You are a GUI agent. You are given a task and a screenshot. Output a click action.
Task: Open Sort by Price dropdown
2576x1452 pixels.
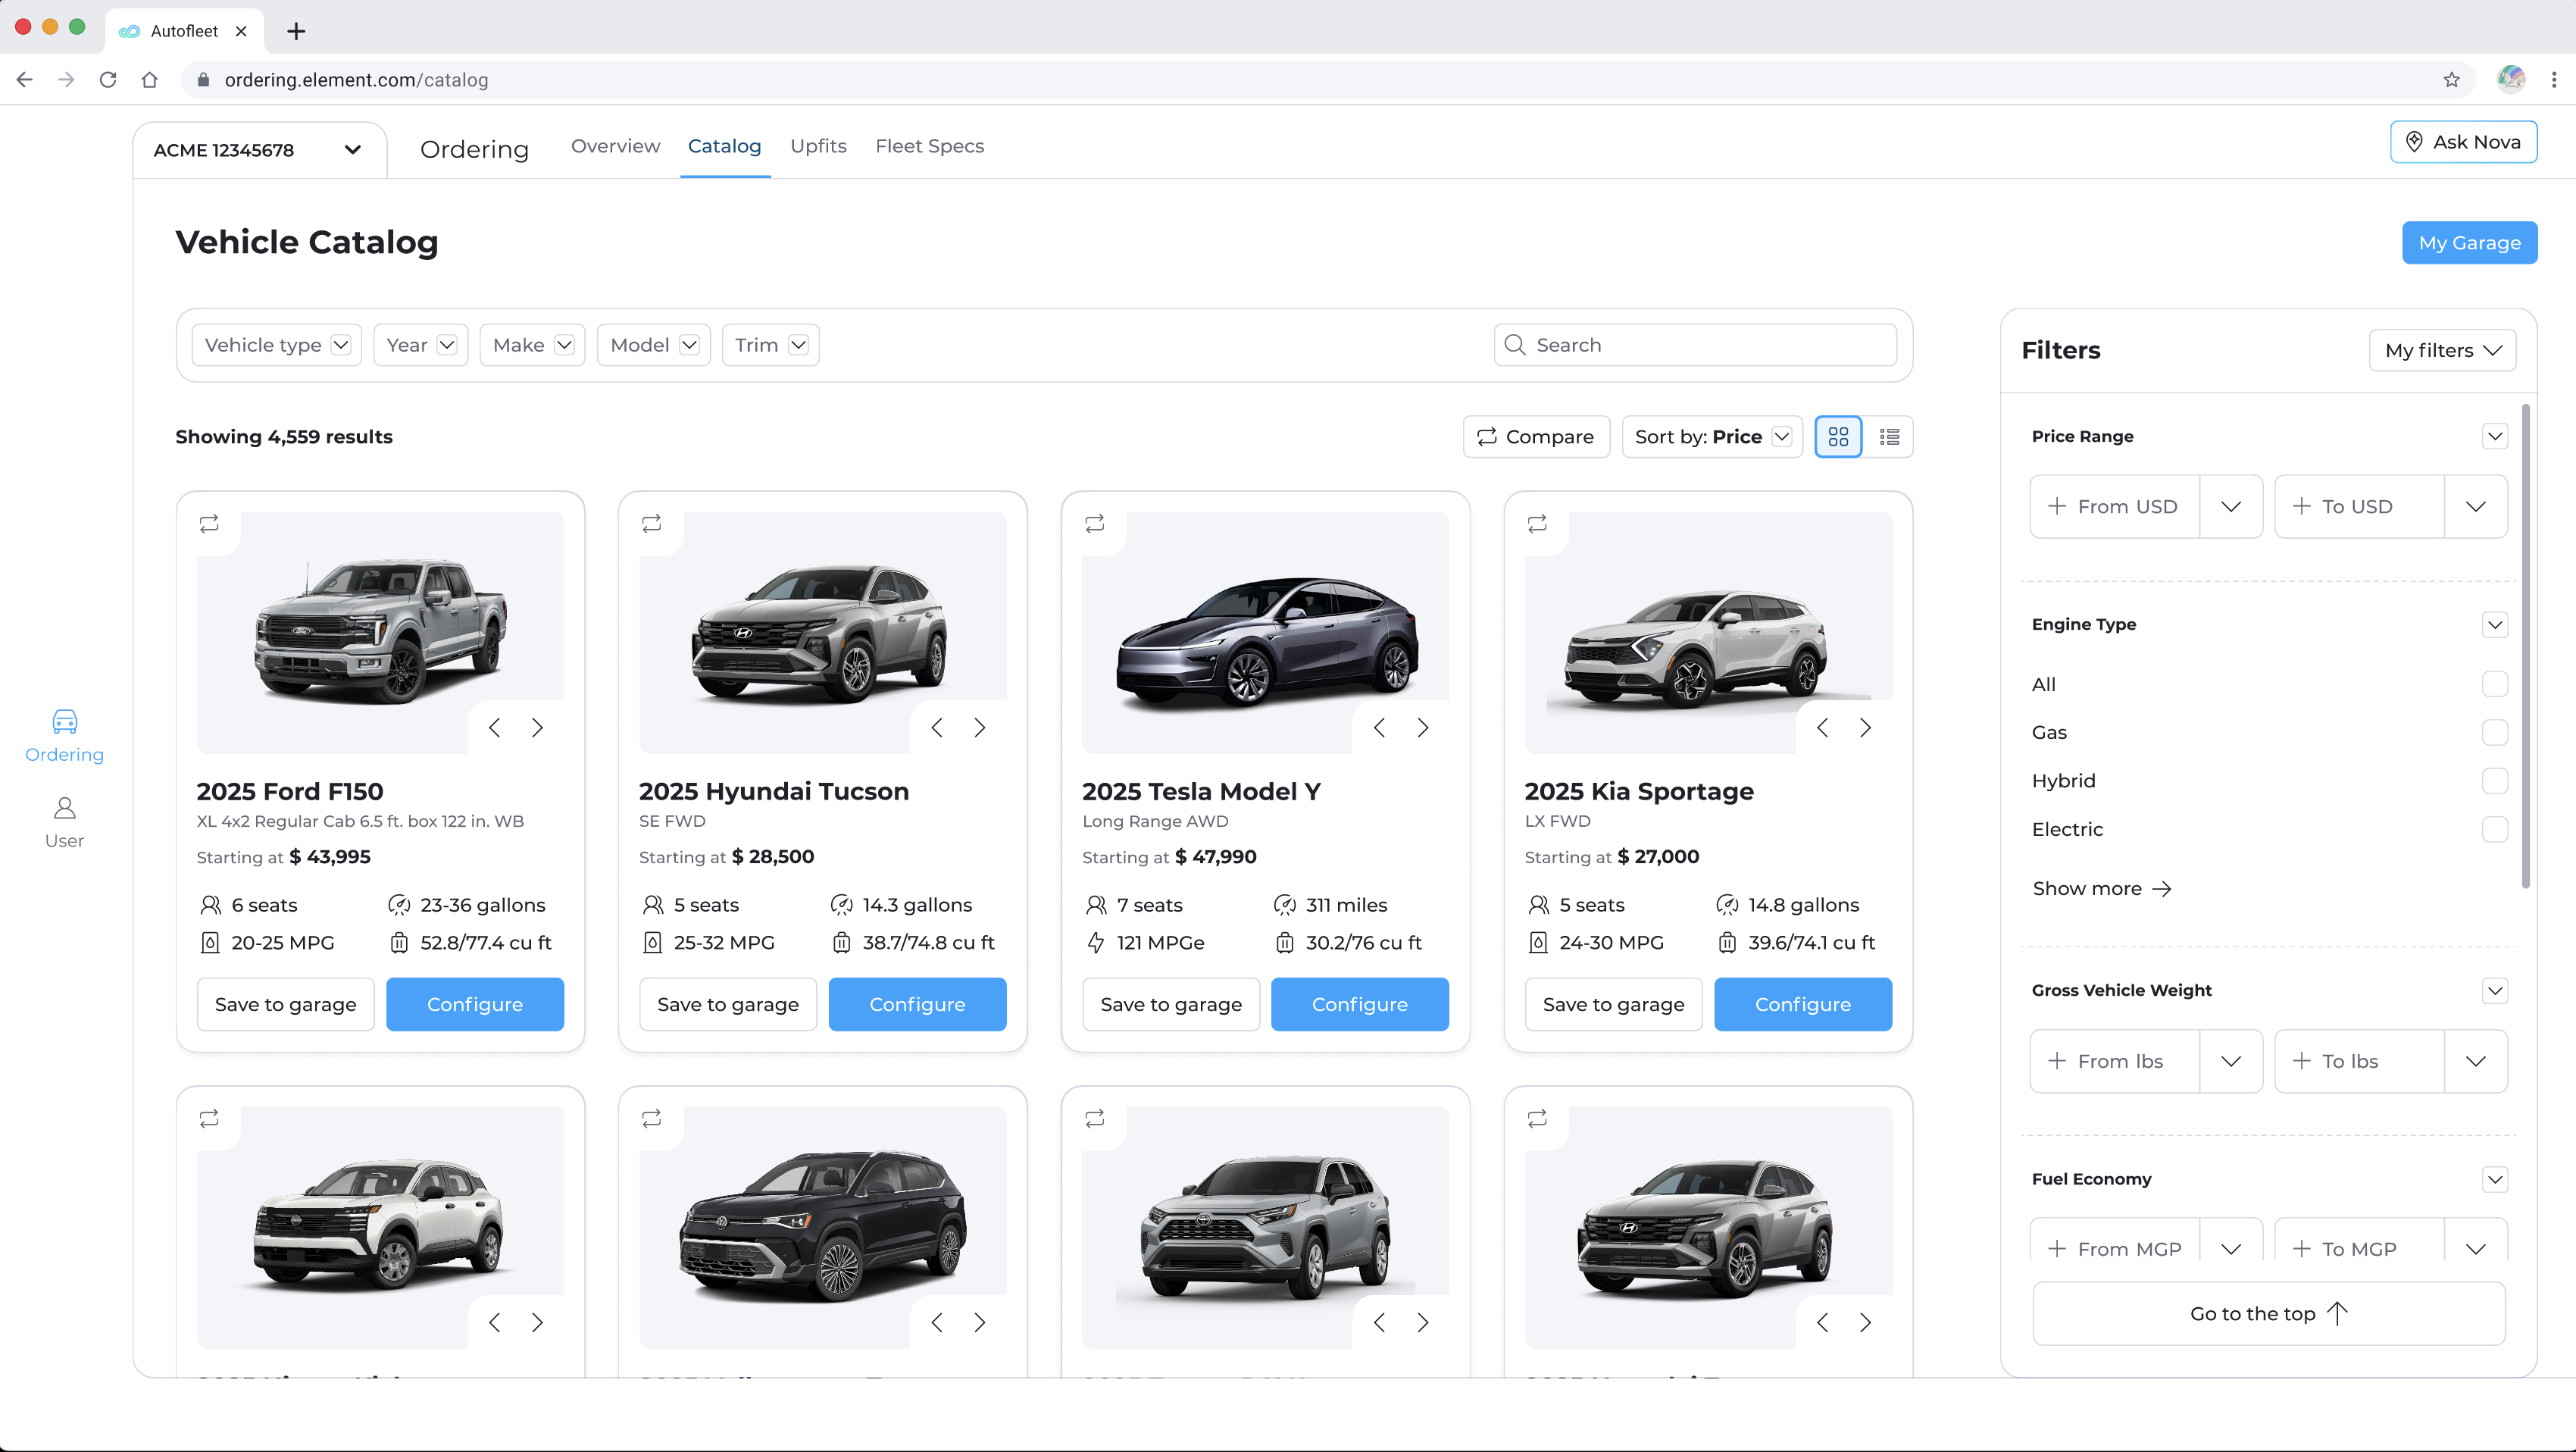(x=1712, y=437)
